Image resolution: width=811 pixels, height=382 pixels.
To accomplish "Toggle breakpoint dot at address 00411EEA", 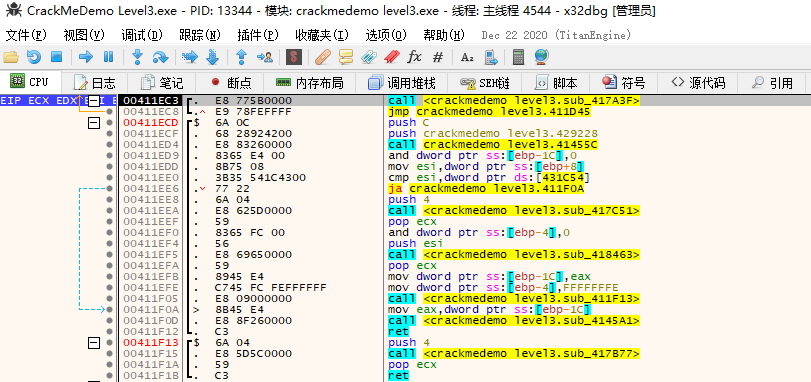I will tap(109, 210).
